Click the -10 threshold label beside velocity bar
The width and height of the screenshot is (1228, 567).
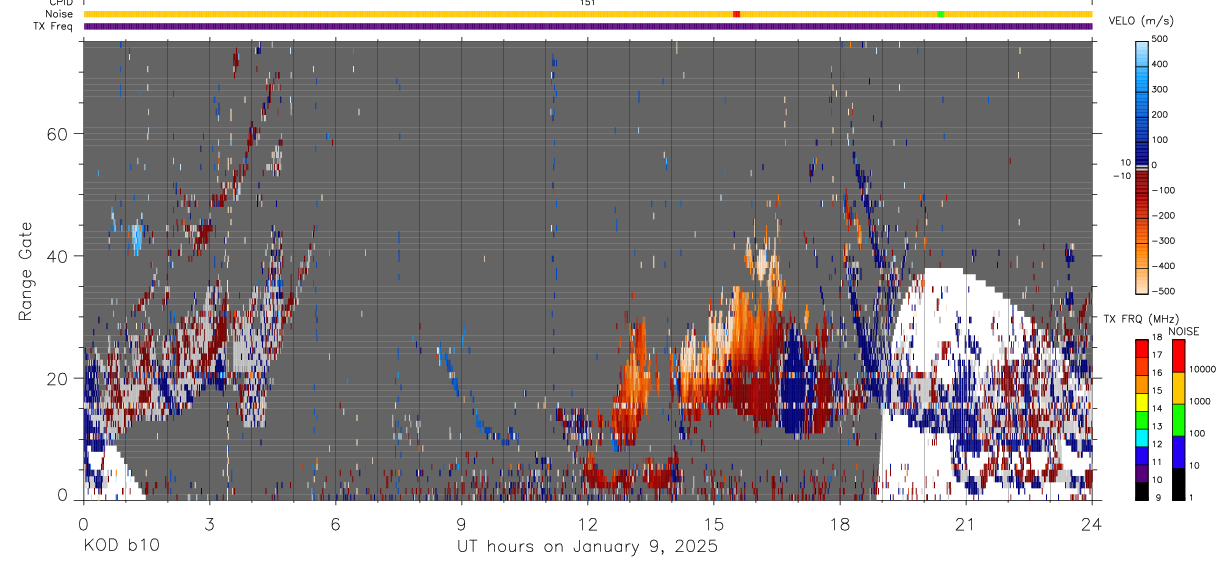(1122, 175)
